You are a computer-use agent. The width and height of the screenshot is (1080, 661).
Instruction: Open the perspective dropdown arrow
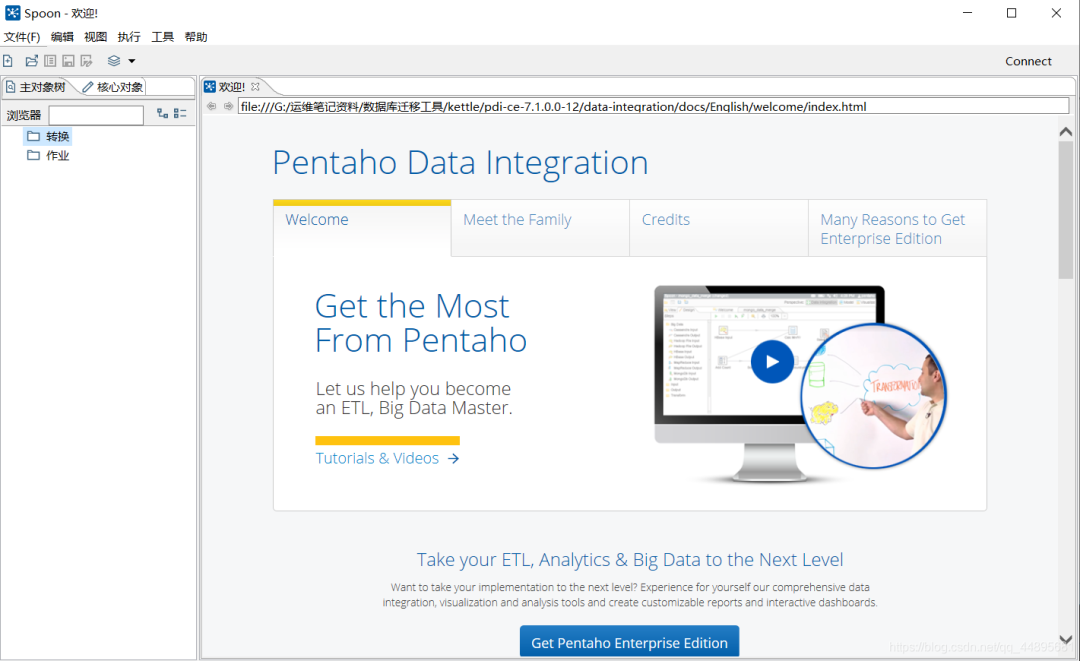pos(132,61)
